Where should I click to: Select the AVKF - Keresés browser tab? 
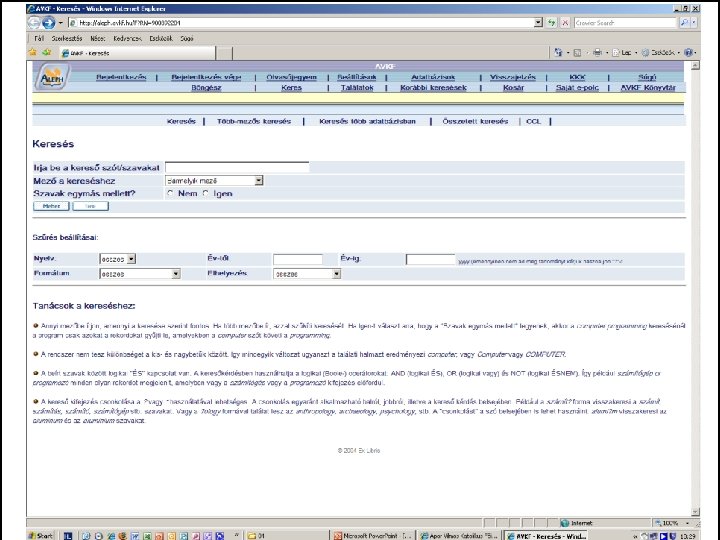pyautogui.click(x=137, y=53)
